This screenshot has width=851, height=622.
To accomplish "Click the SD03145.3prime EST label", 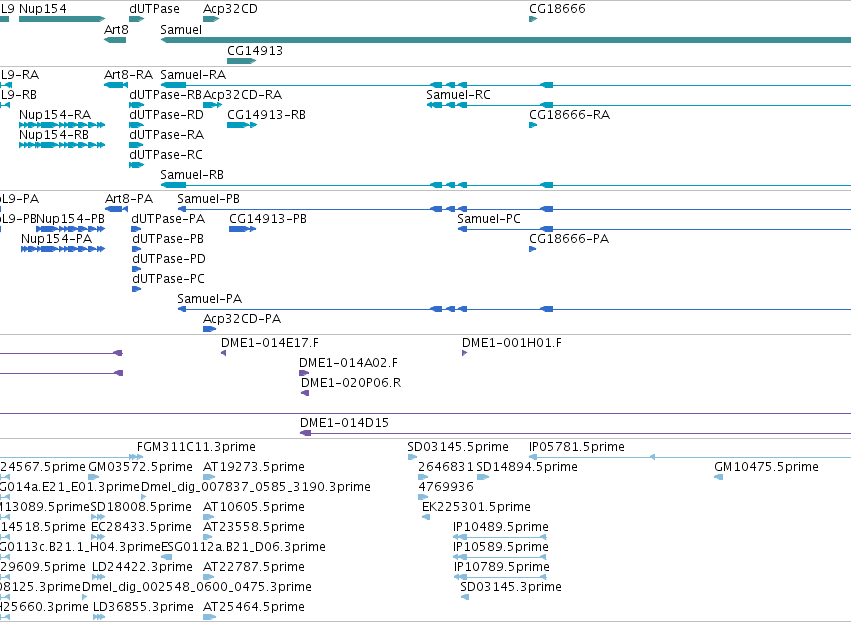I will pos(511,587).
